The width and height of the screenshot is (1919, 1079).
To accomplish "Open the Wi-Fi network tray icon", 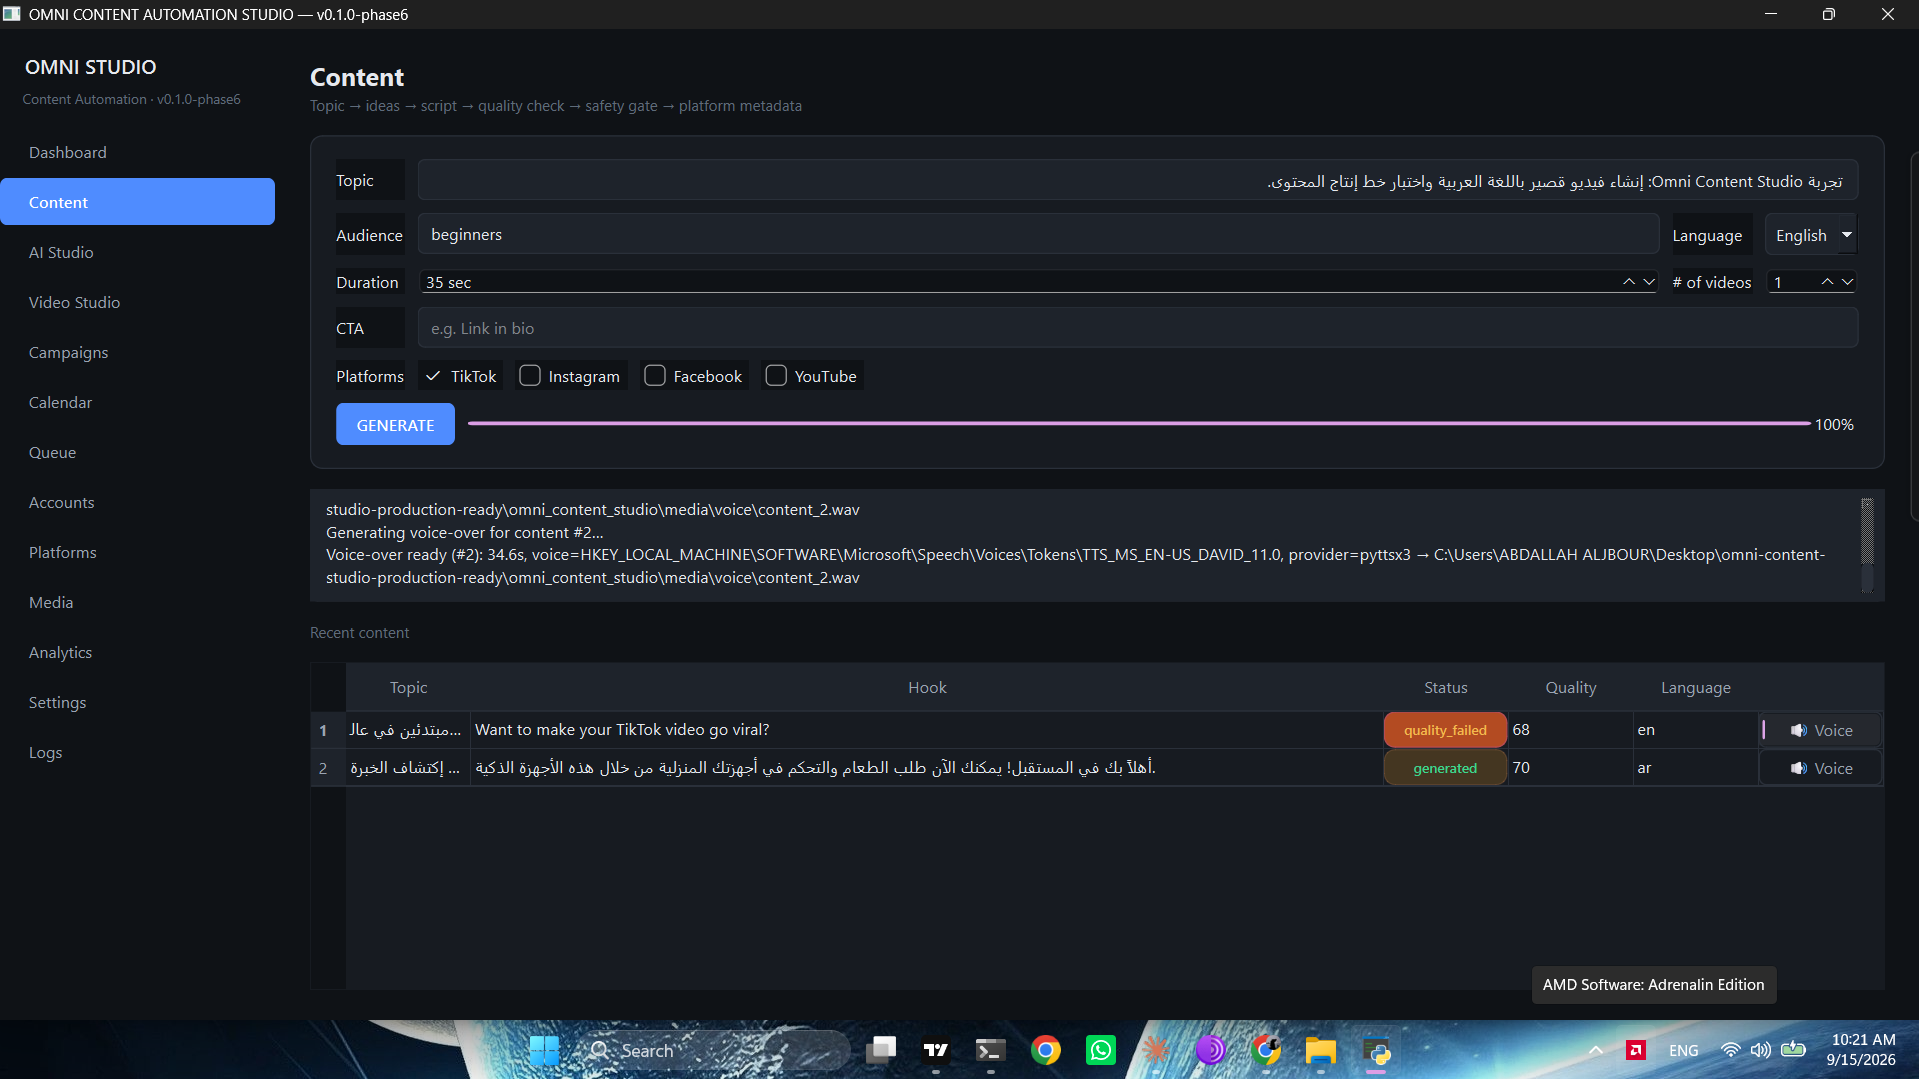I will (x=1730, y=1050).
